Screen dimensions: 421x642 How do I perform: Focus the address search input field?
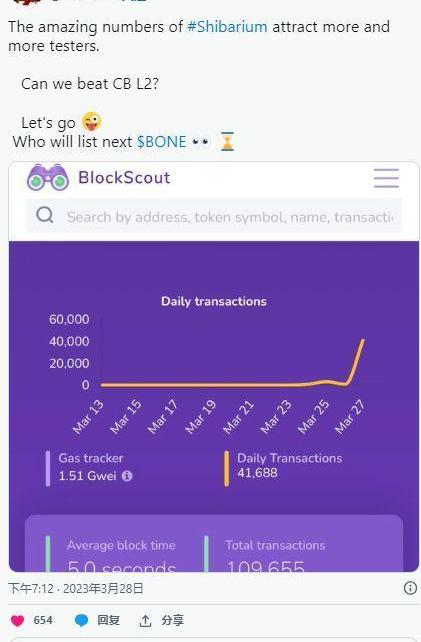click(x=214, y=216)
